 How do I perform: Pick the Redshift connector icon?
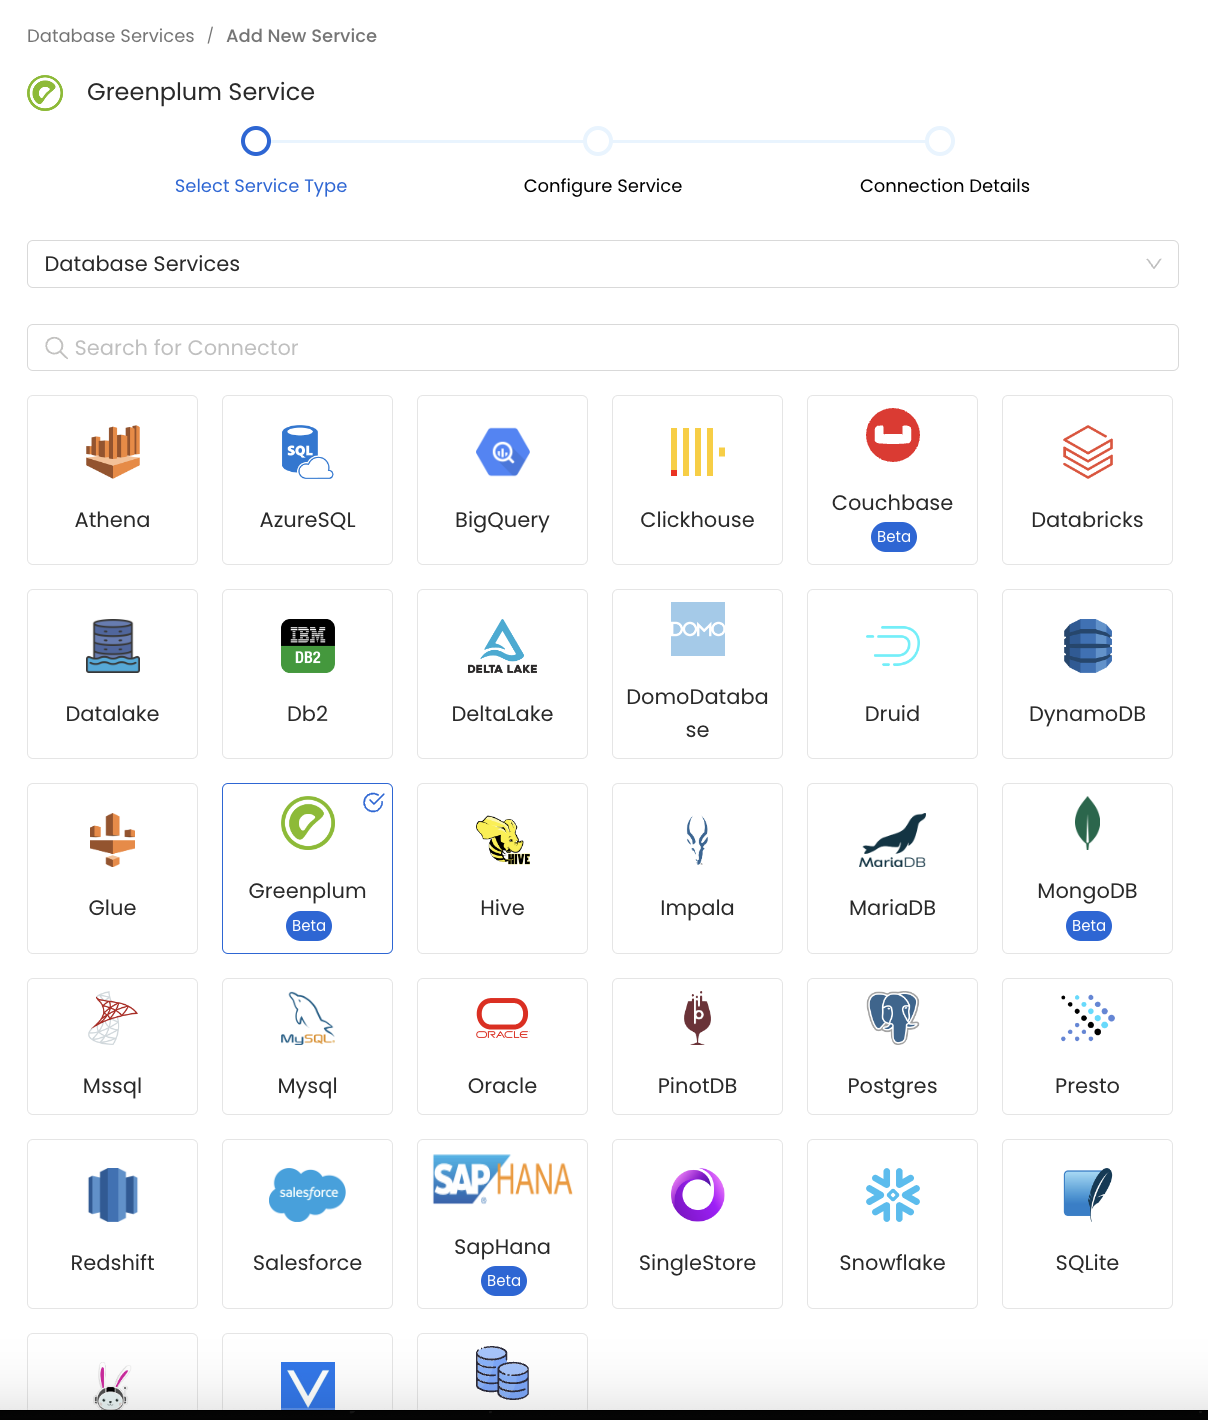tap(112, 1195)
